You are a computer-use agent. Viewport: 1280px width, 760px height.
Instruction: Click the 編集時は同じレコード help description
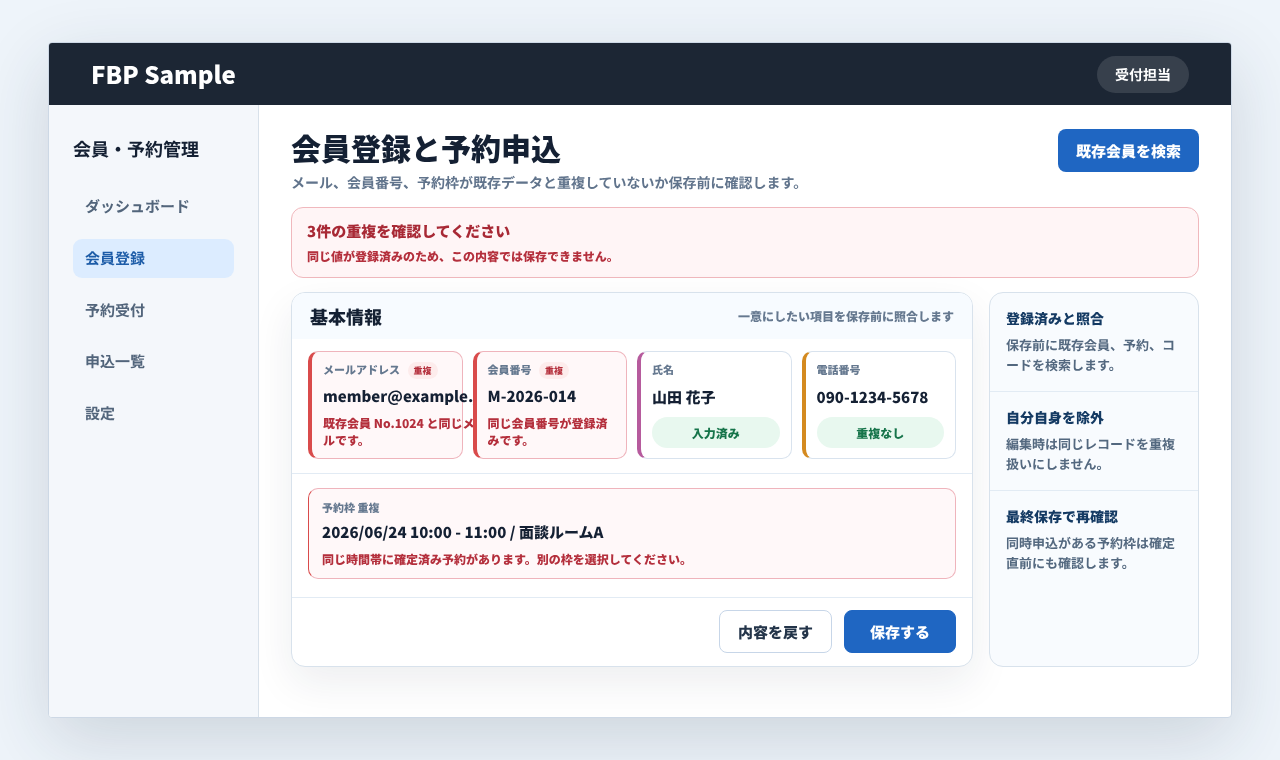click(1090, 454)
